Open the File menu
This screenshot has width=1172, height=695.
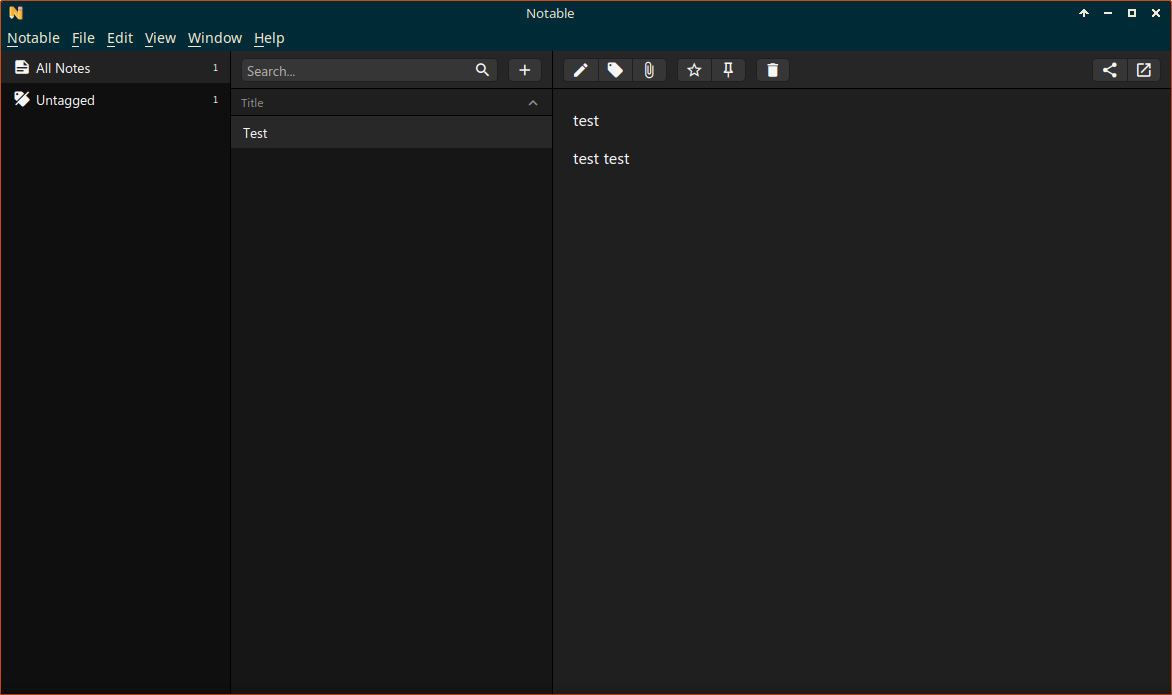(83, 38)
